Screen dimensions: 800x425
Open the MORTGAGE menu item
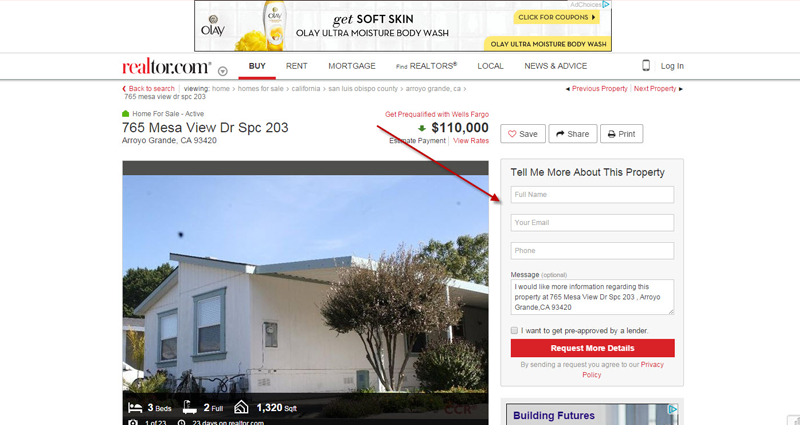(x=352, y=66)
